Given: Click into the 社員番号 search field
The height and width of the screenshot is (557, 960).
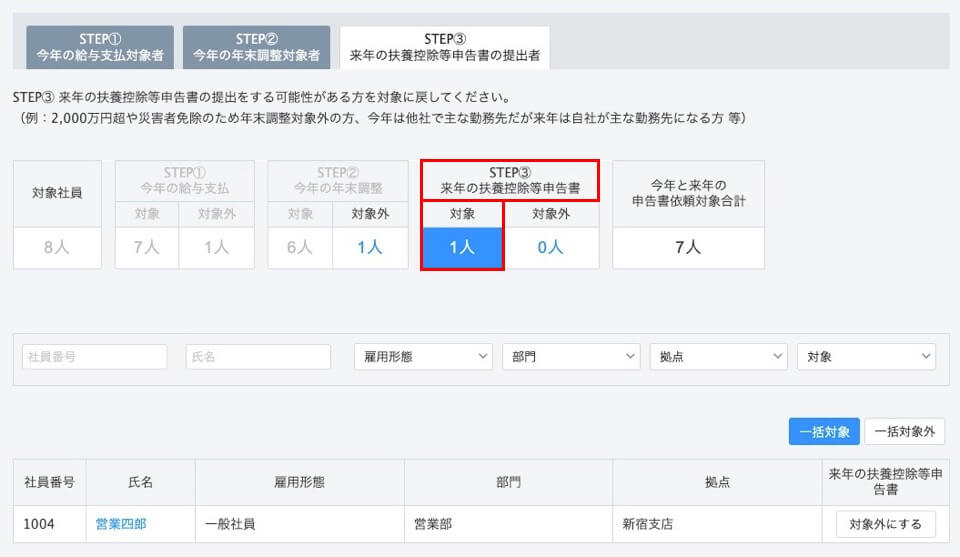Looking at the screenshot, I should coord(95,357).
